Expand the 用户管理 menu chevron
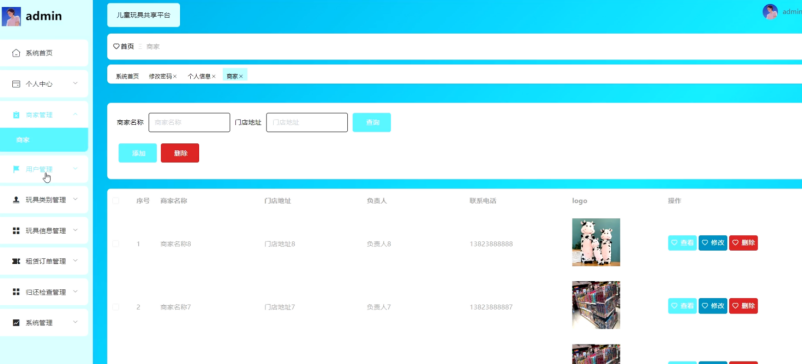The image size is (802, 364). (x=75, y=169)
